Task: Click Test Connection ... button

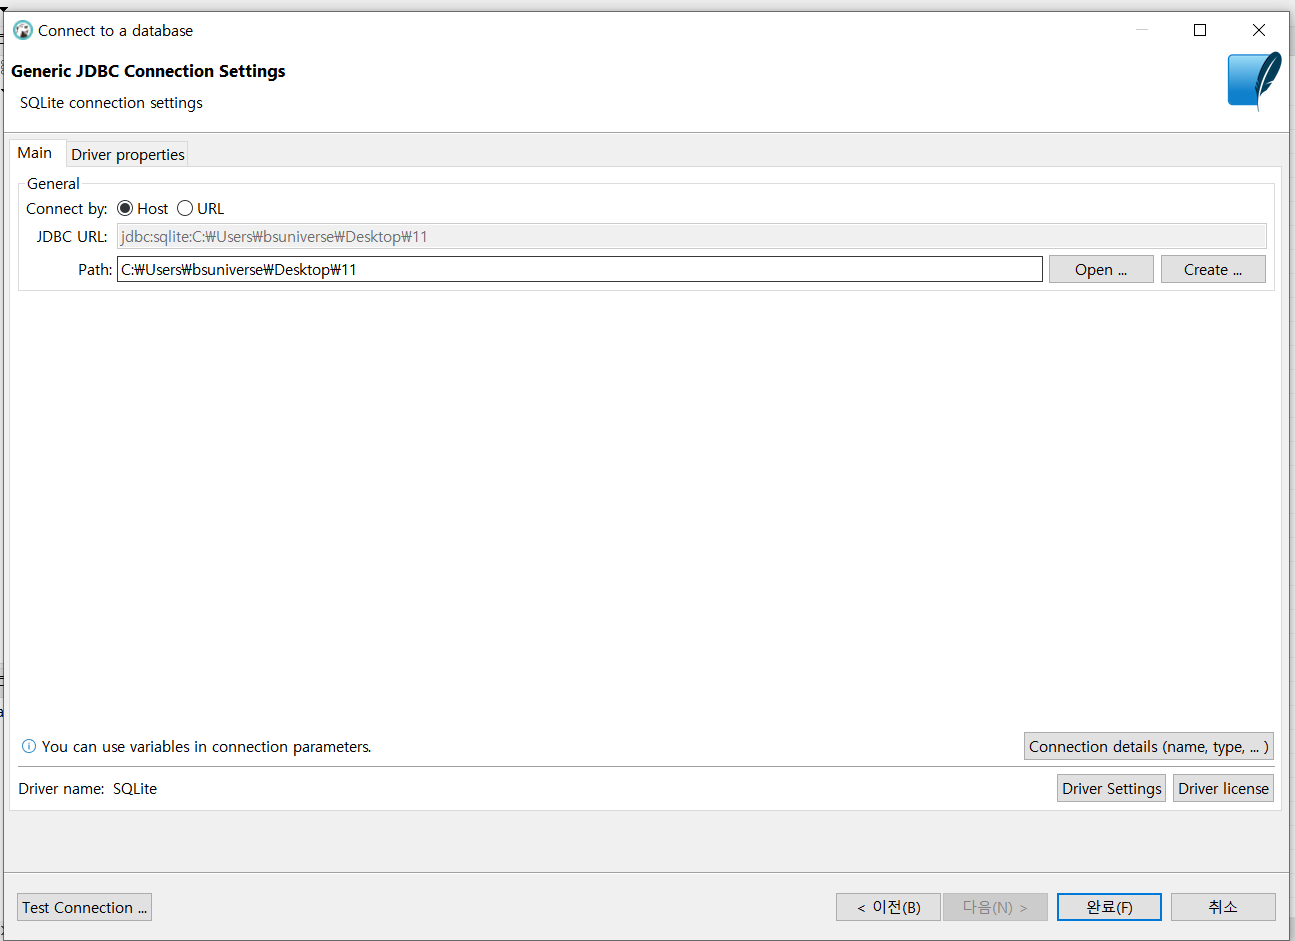Action: click(85, 907)
